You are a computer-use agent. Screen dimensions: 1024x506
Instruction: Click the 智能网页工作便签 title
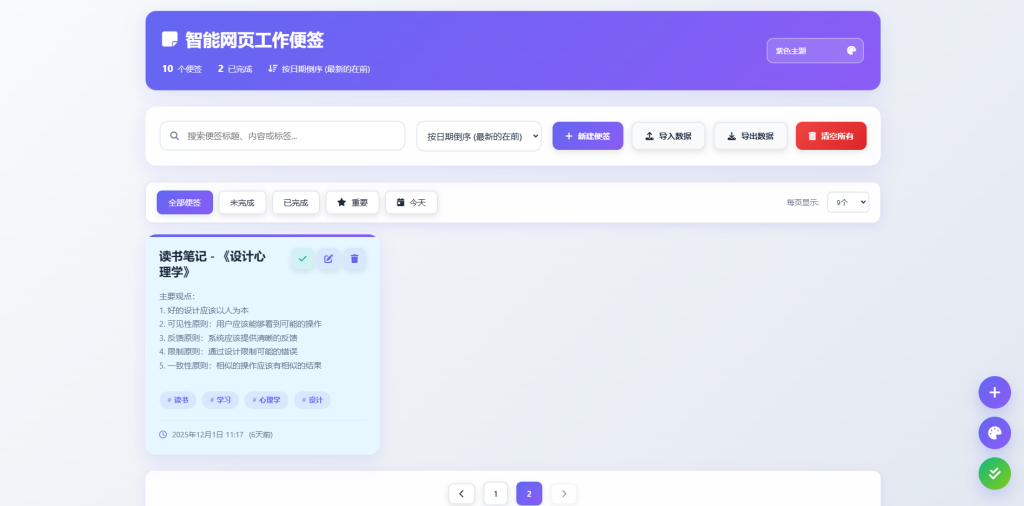[255, 40]
